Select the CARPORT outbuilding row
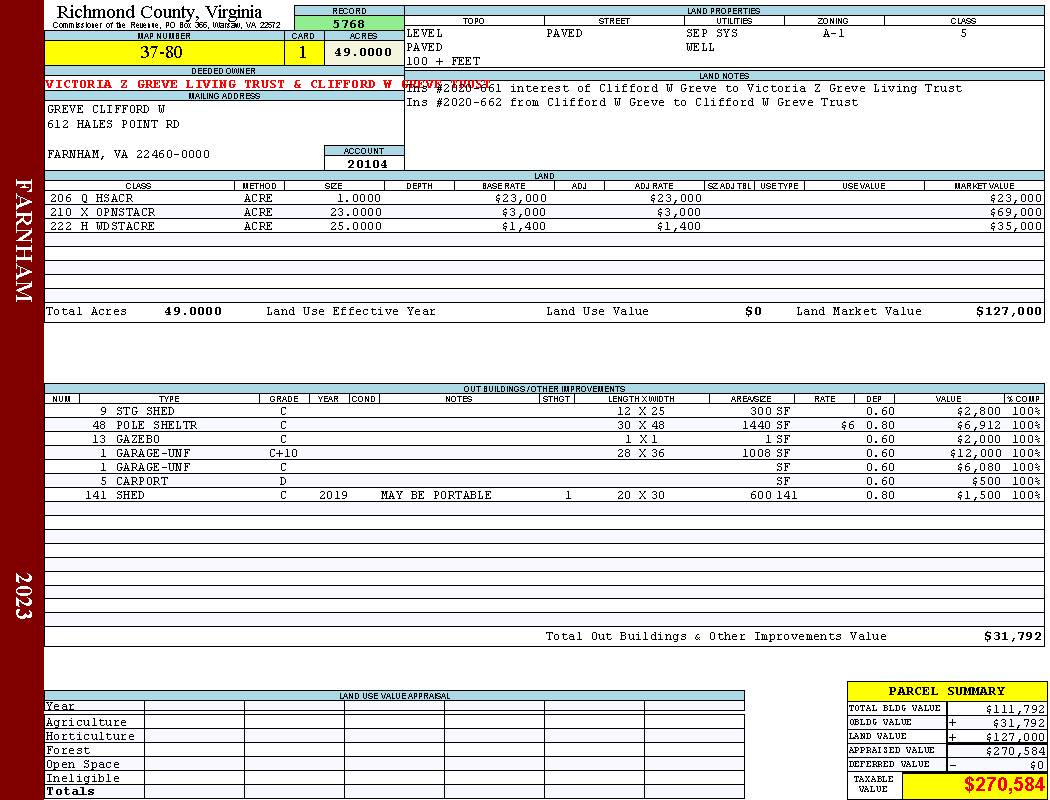The height and width of the screenshot is (800, 1050). (x=544, y=481)
